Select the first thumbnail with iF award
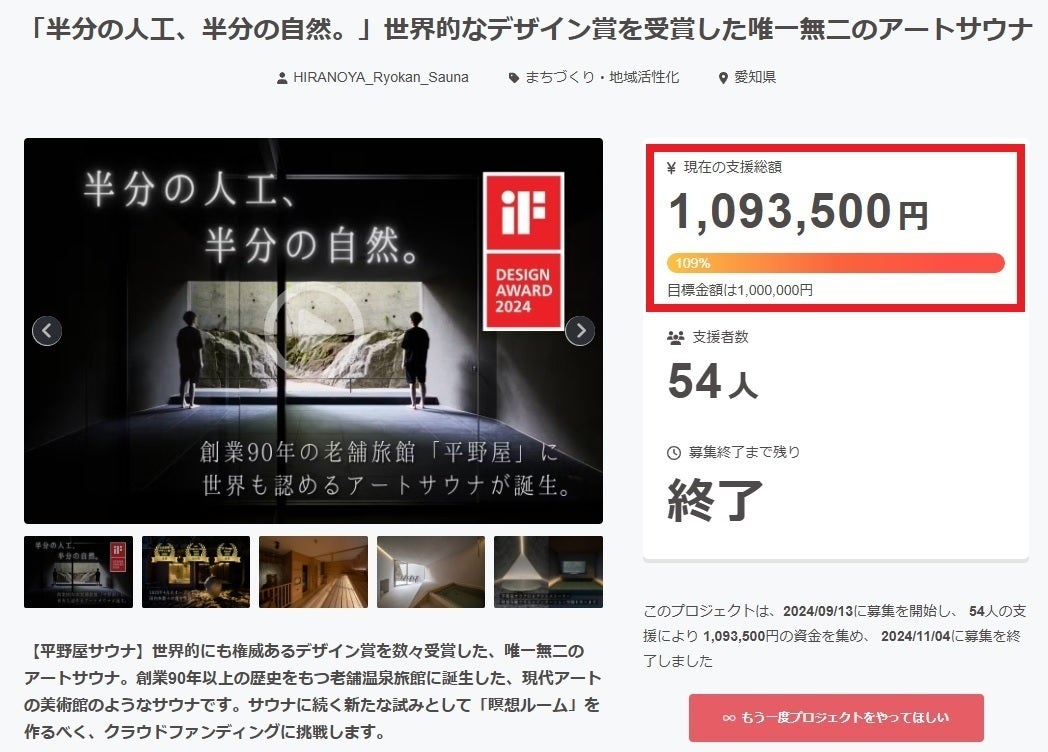The height and width of the screenshot is (752, 1048). (78, 572)
